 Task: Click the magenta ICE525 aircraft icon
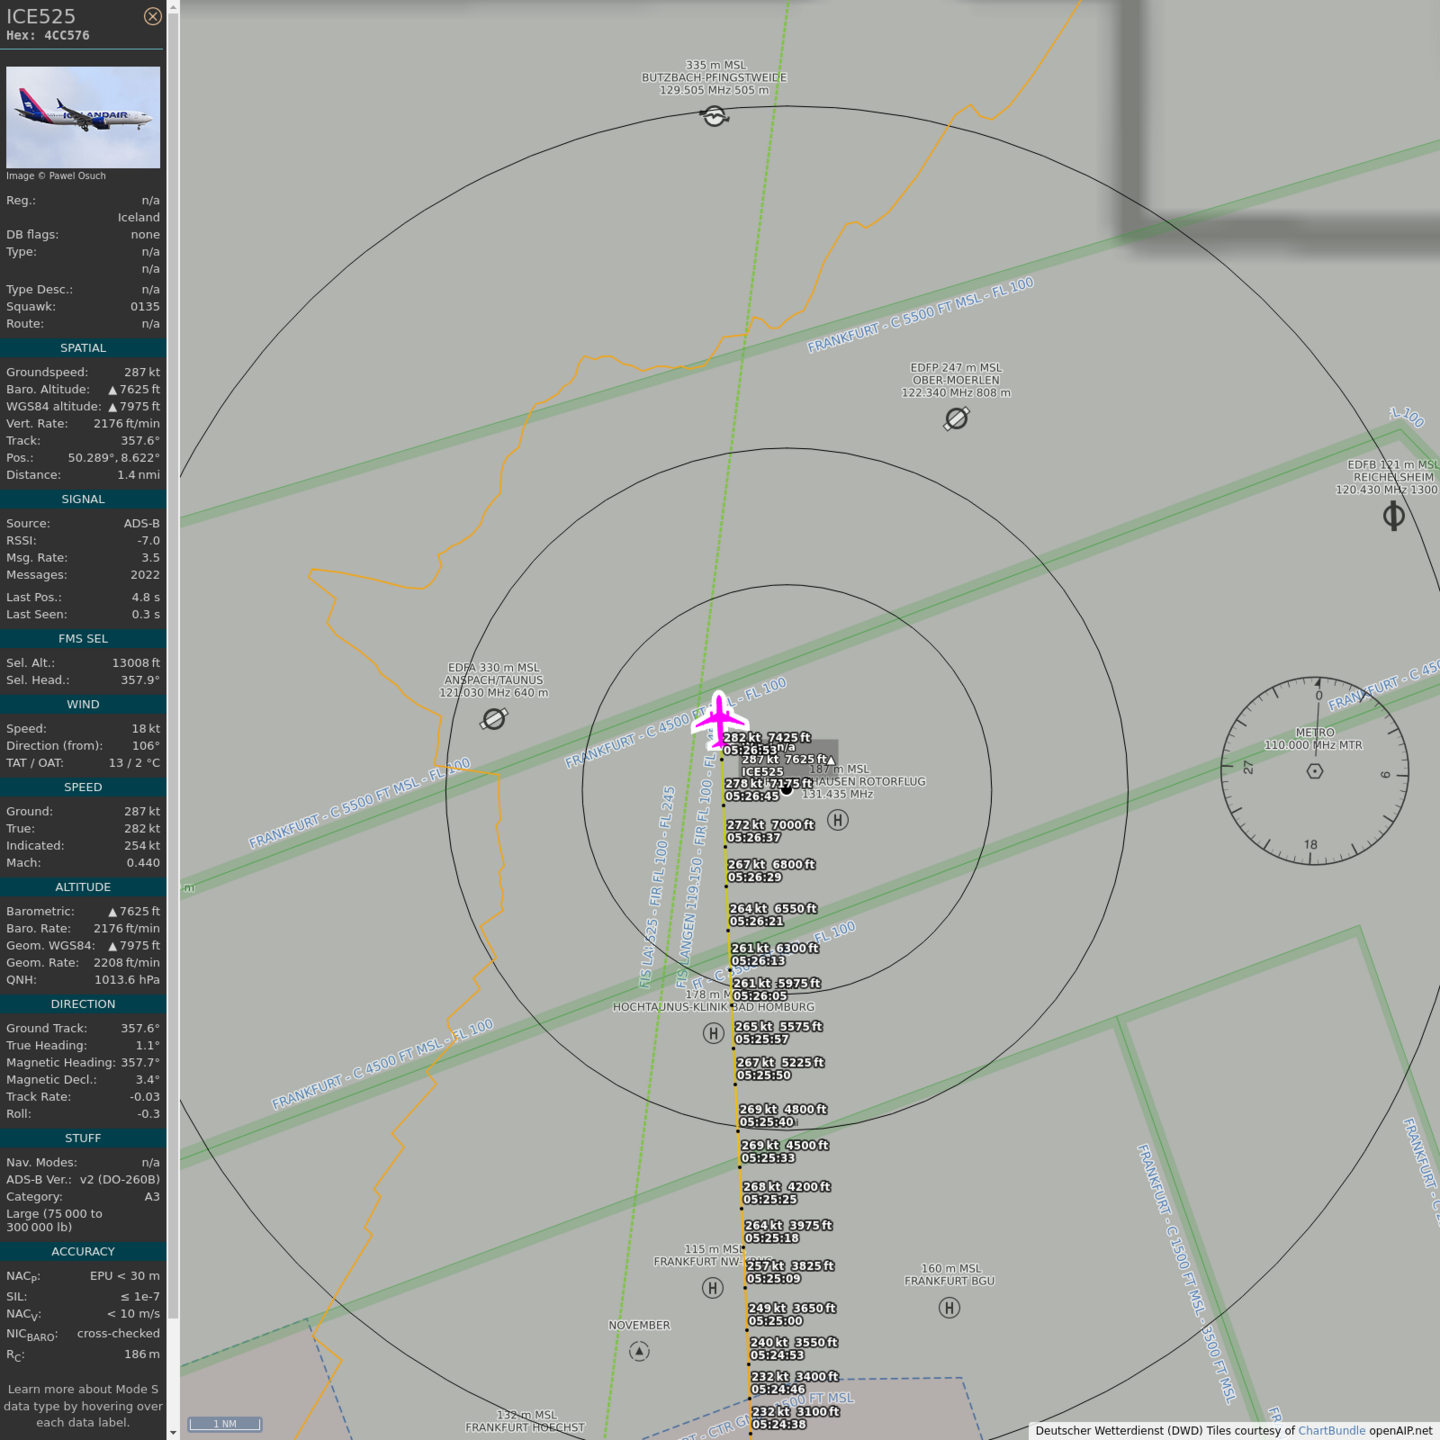pos(719,720)
